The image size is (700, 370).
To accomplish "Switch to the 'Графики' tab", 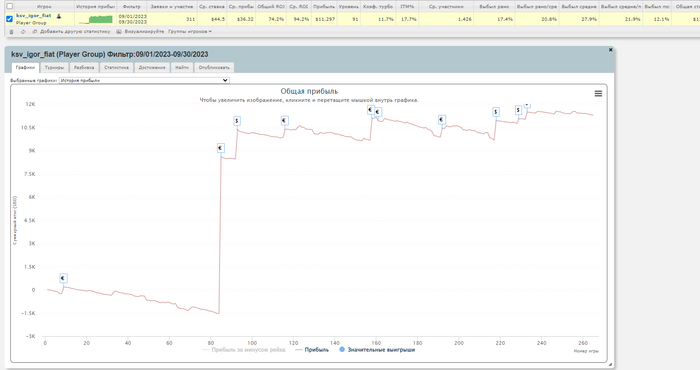I will click(x=25, y=67).
